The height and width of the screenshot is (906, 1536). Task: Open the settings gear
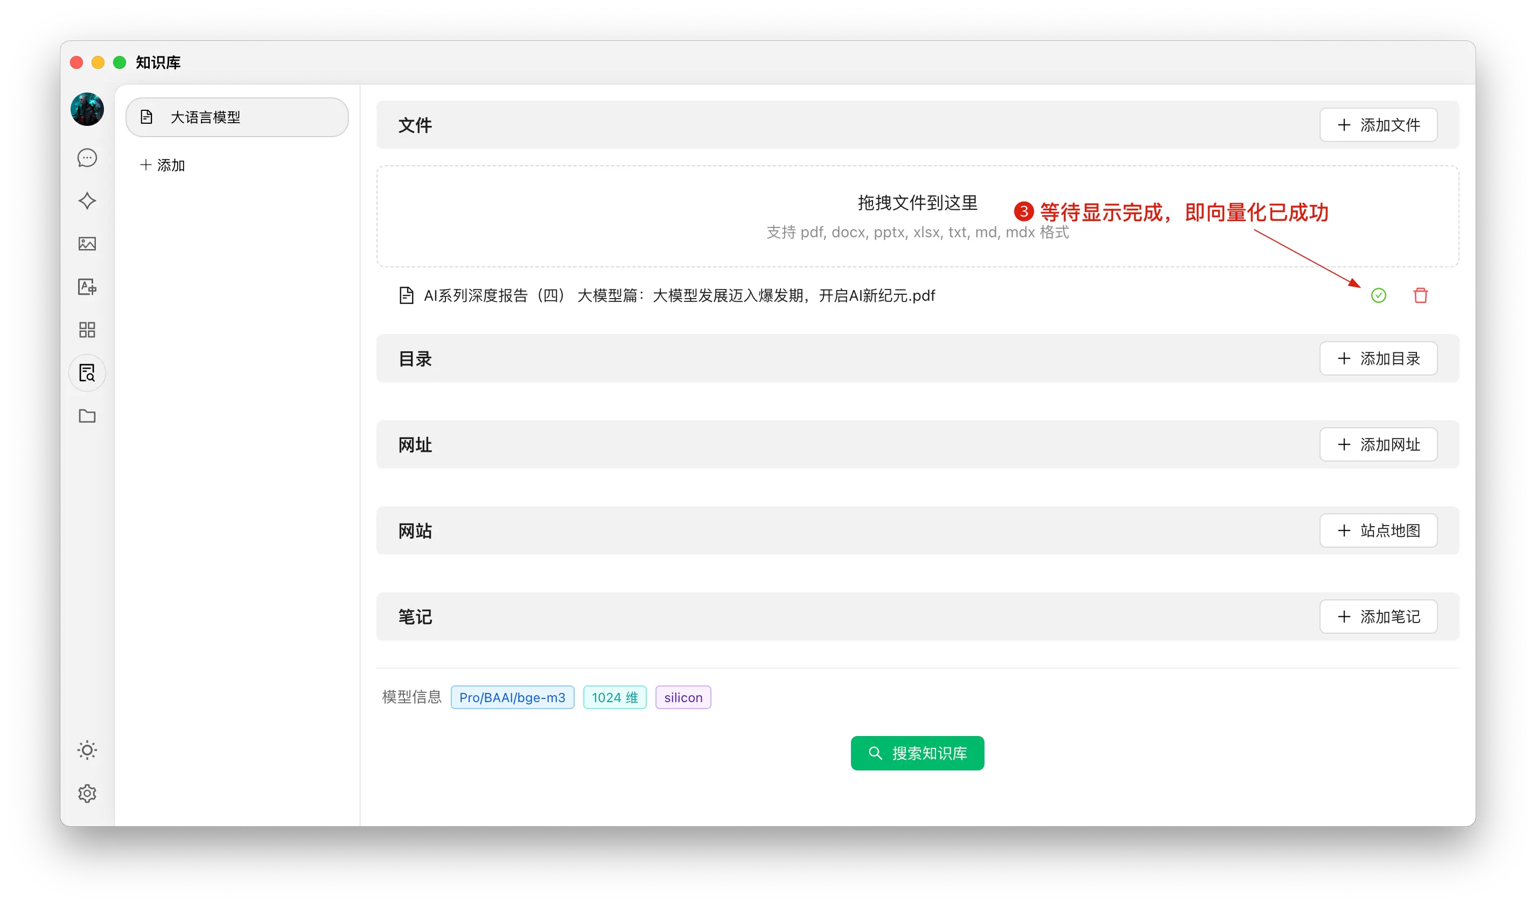[87, 792]
